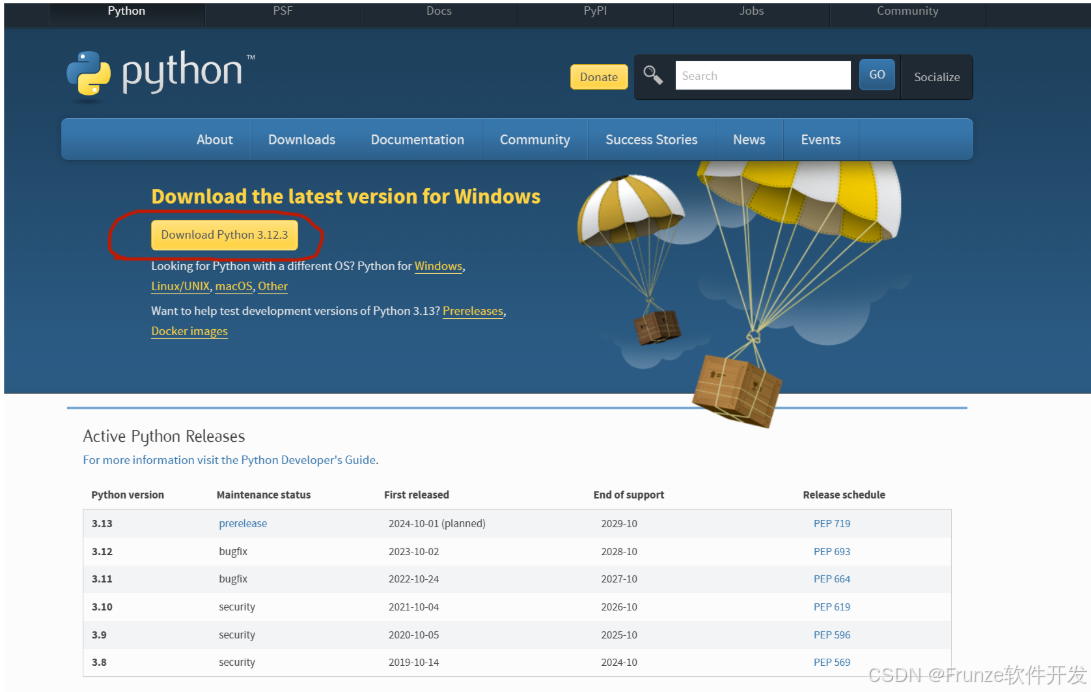Click the 2027-10 end of support cell
The image size is (1091, 692).
coord(619,579)
